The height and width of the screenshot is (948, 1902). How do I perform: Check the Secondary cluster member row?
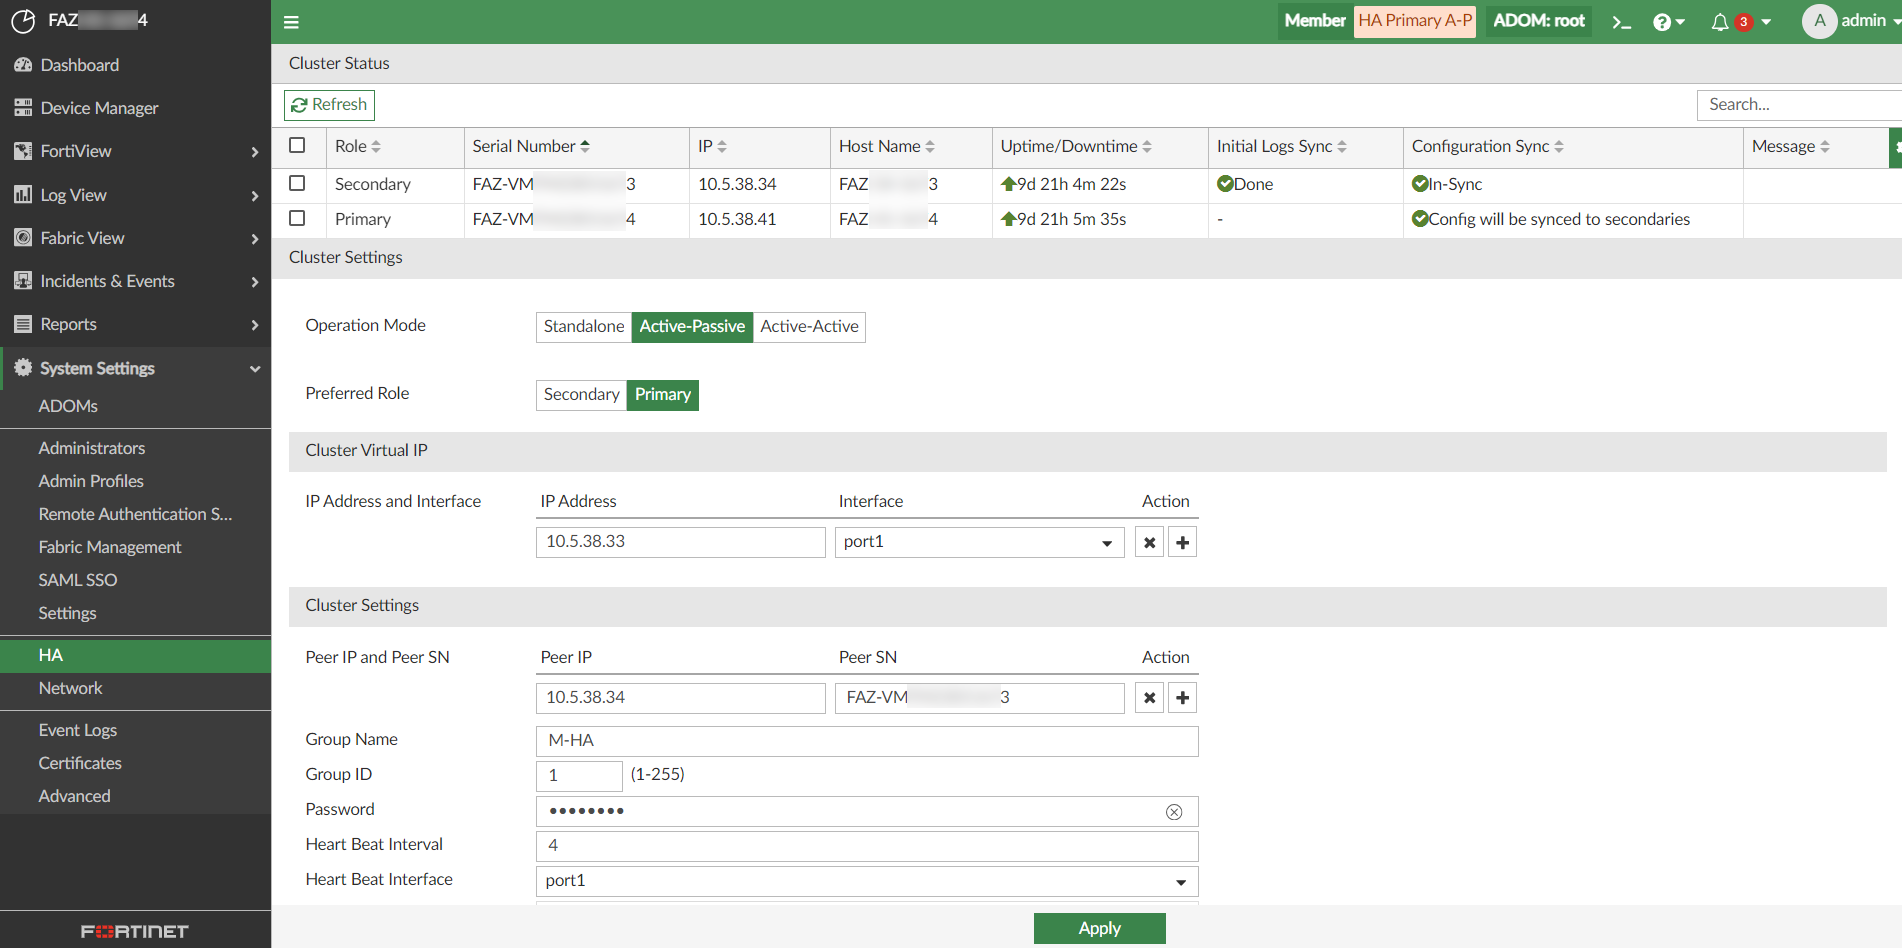tap(297, 184)
